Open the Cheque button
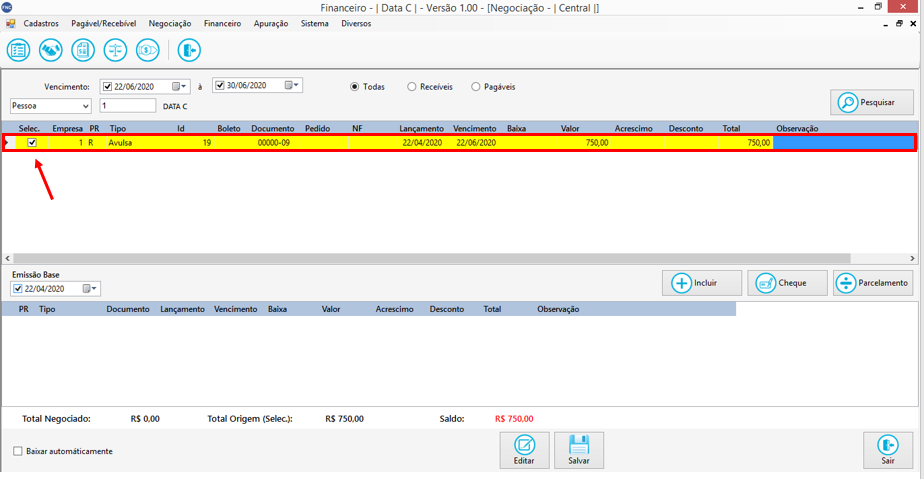The image size is (924, 479). [787, 283]
